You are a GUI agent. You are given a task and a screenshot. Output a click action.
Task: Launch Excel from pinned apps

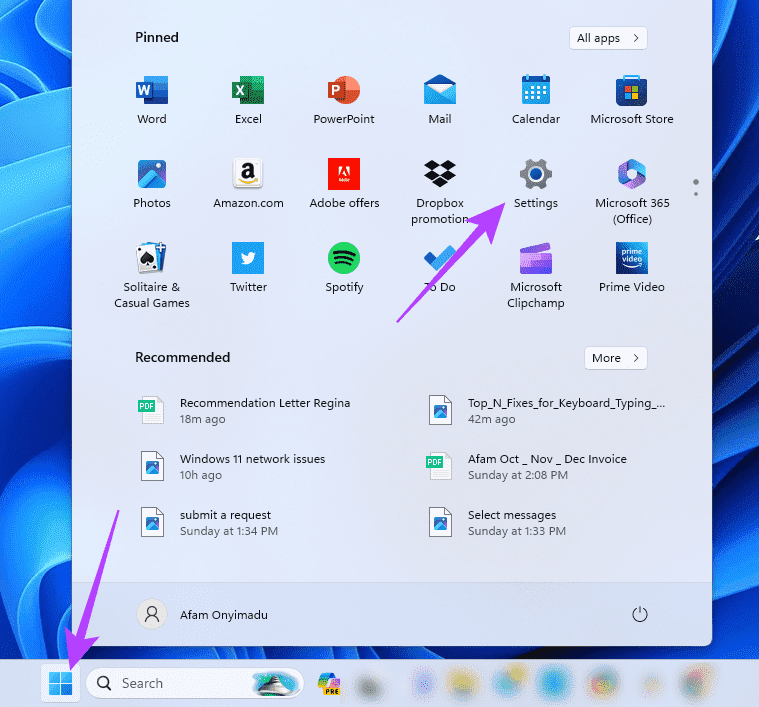click(x=248, y=100)
